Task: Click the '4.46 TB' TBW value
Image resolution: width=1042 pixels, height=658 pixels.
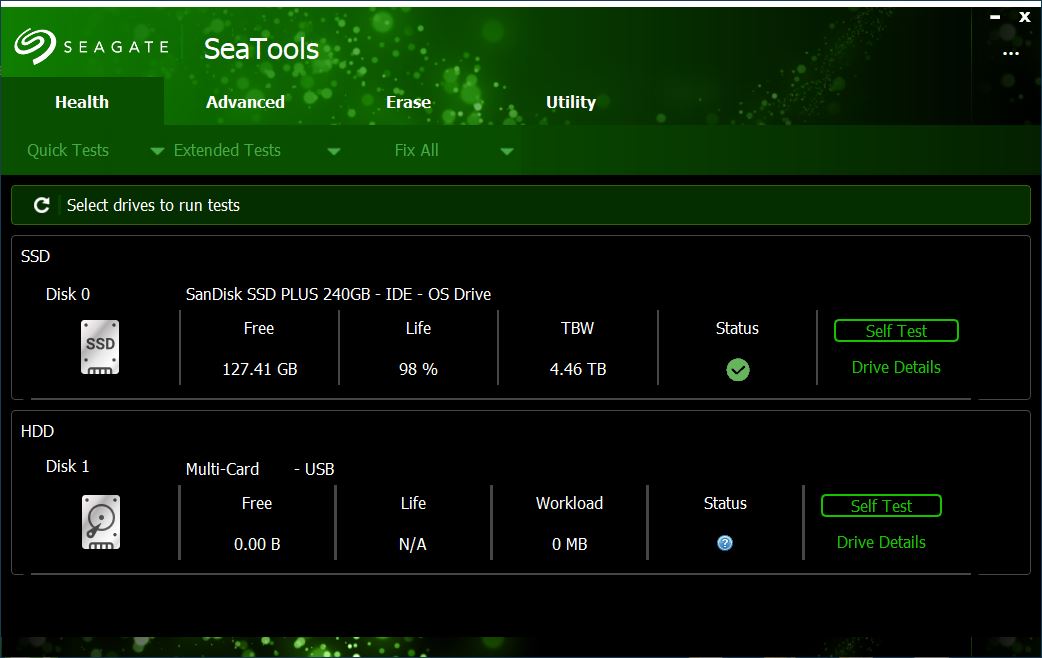Action: coord(577,369)
